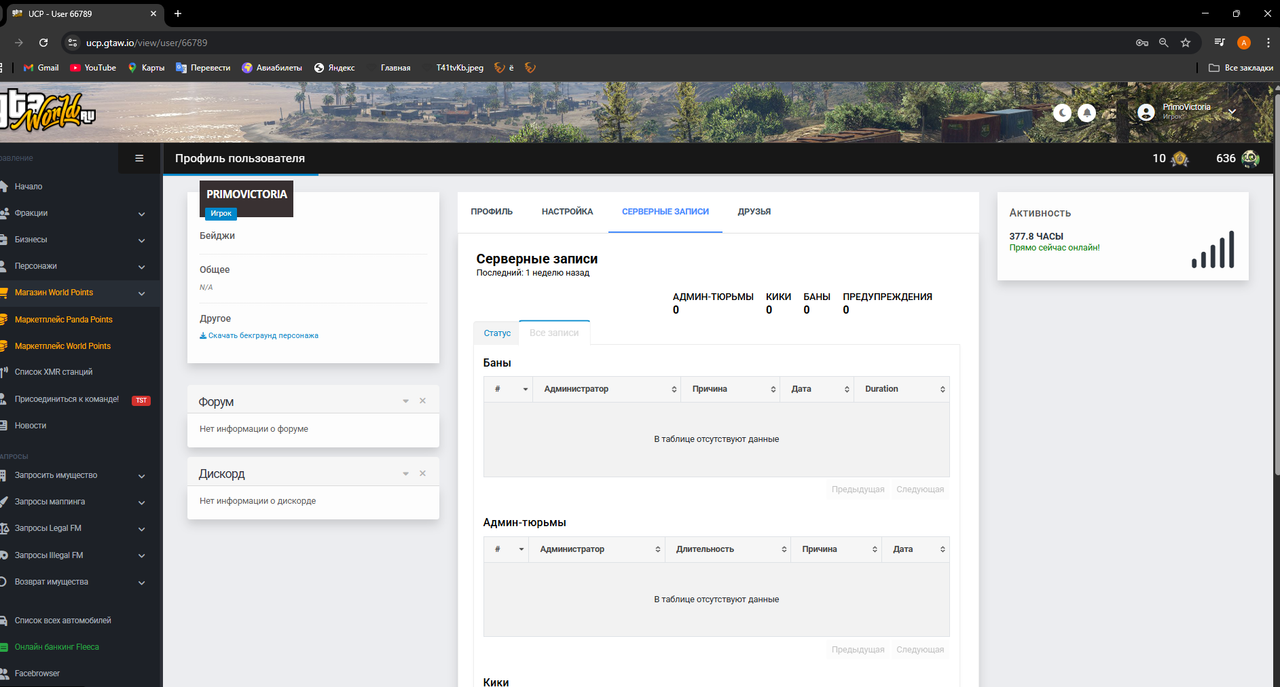Sort Баны table by Администратор

pos(606,389)
